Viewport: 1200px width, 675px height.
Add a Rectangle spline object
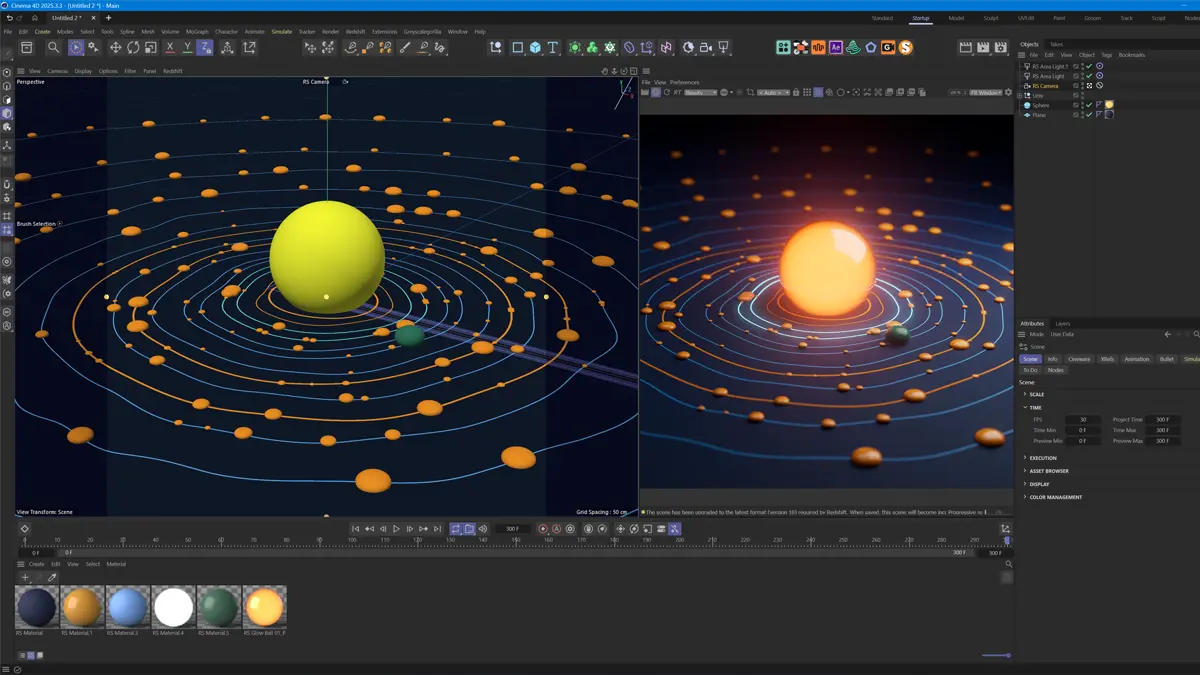517,47
